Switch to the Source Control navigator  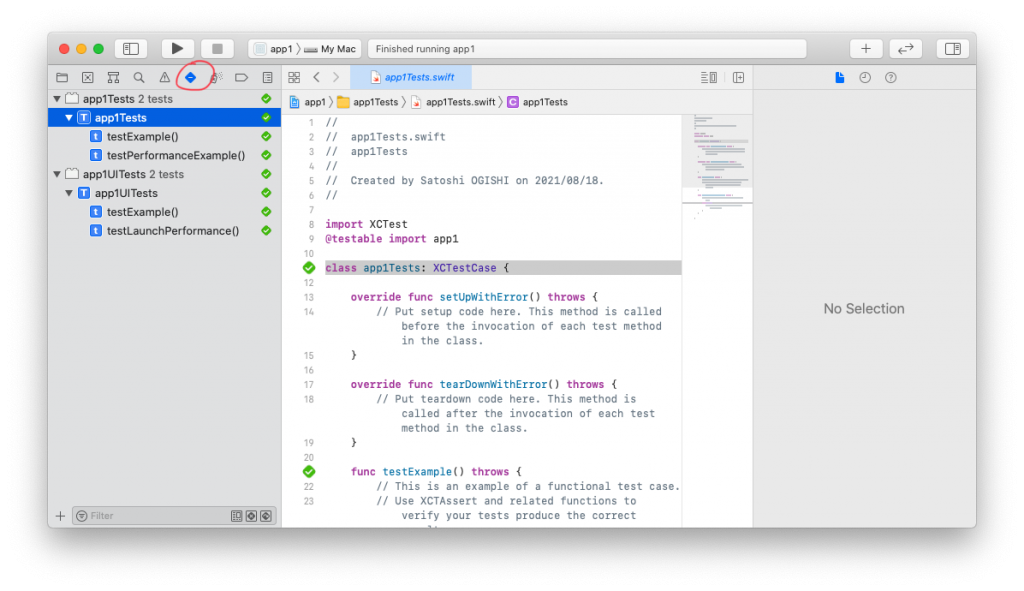88,78
